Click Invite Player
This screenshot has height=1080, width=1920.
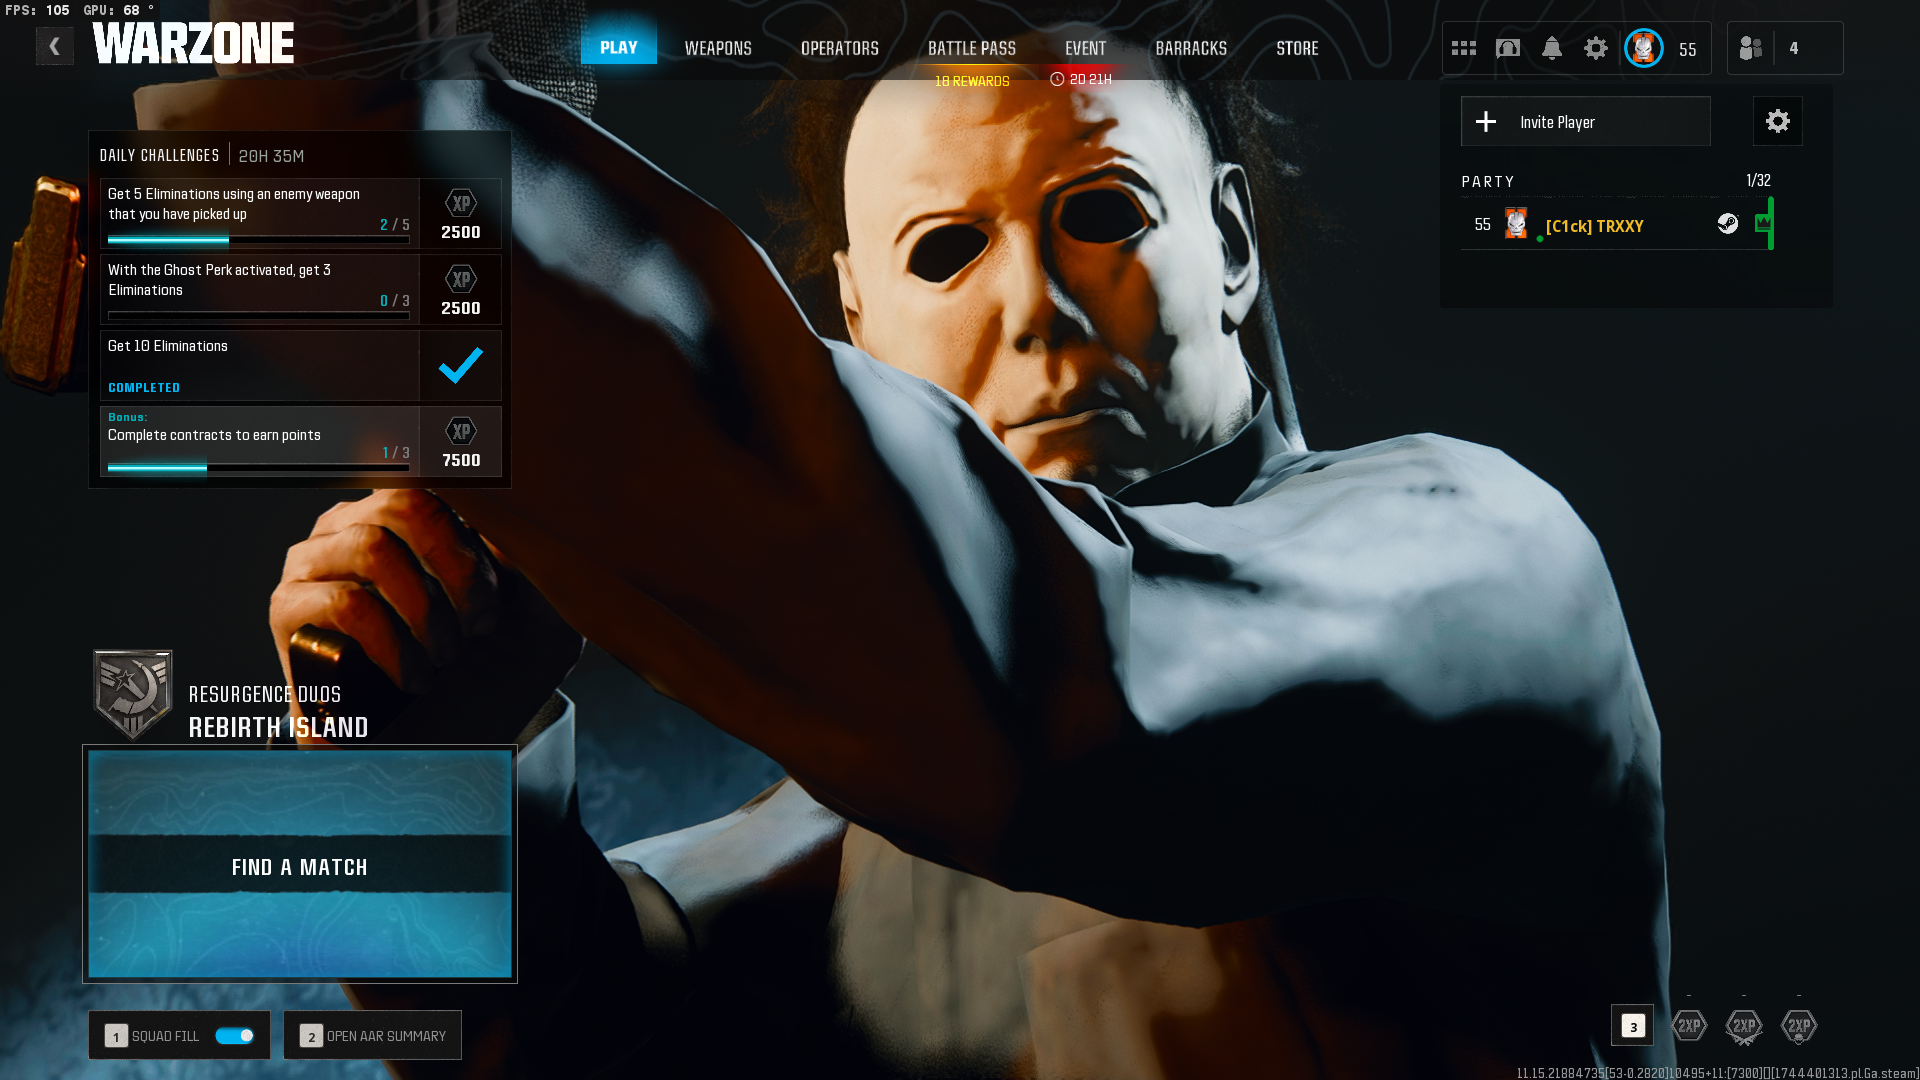[x=1586, y=122]
